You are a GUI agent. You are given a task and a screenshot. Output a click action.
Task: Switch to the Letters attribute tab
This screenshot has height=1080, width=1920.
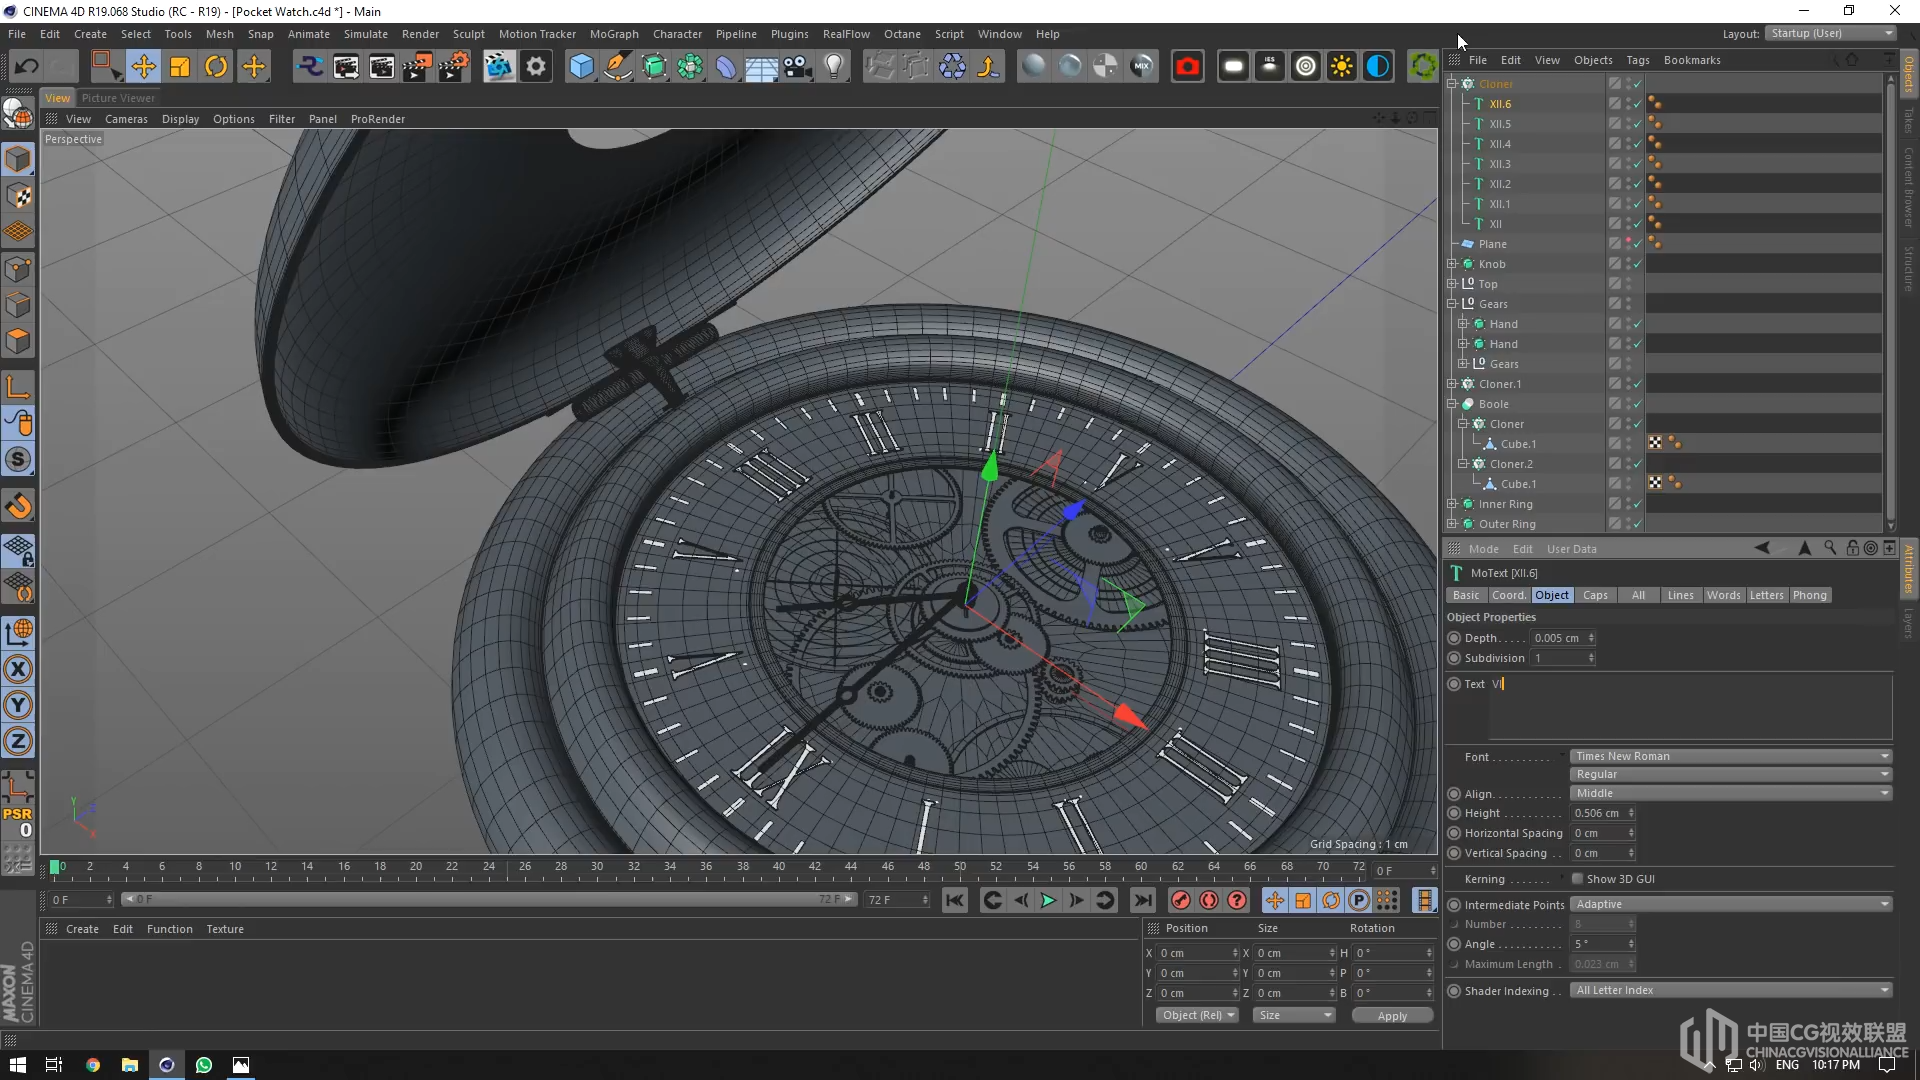[1766, 595]
